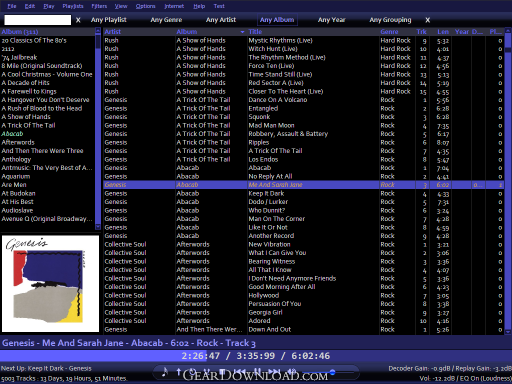Open the Any Artist filter
The width and height of the screenshot is (512, 384).
[x=221, y=20]
